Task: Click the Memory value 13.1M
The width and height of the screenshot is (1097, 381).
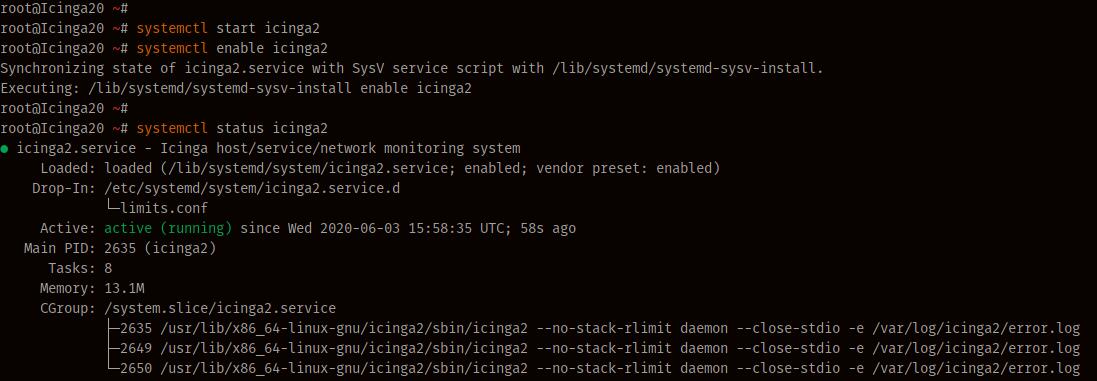Action: [124, 288]
